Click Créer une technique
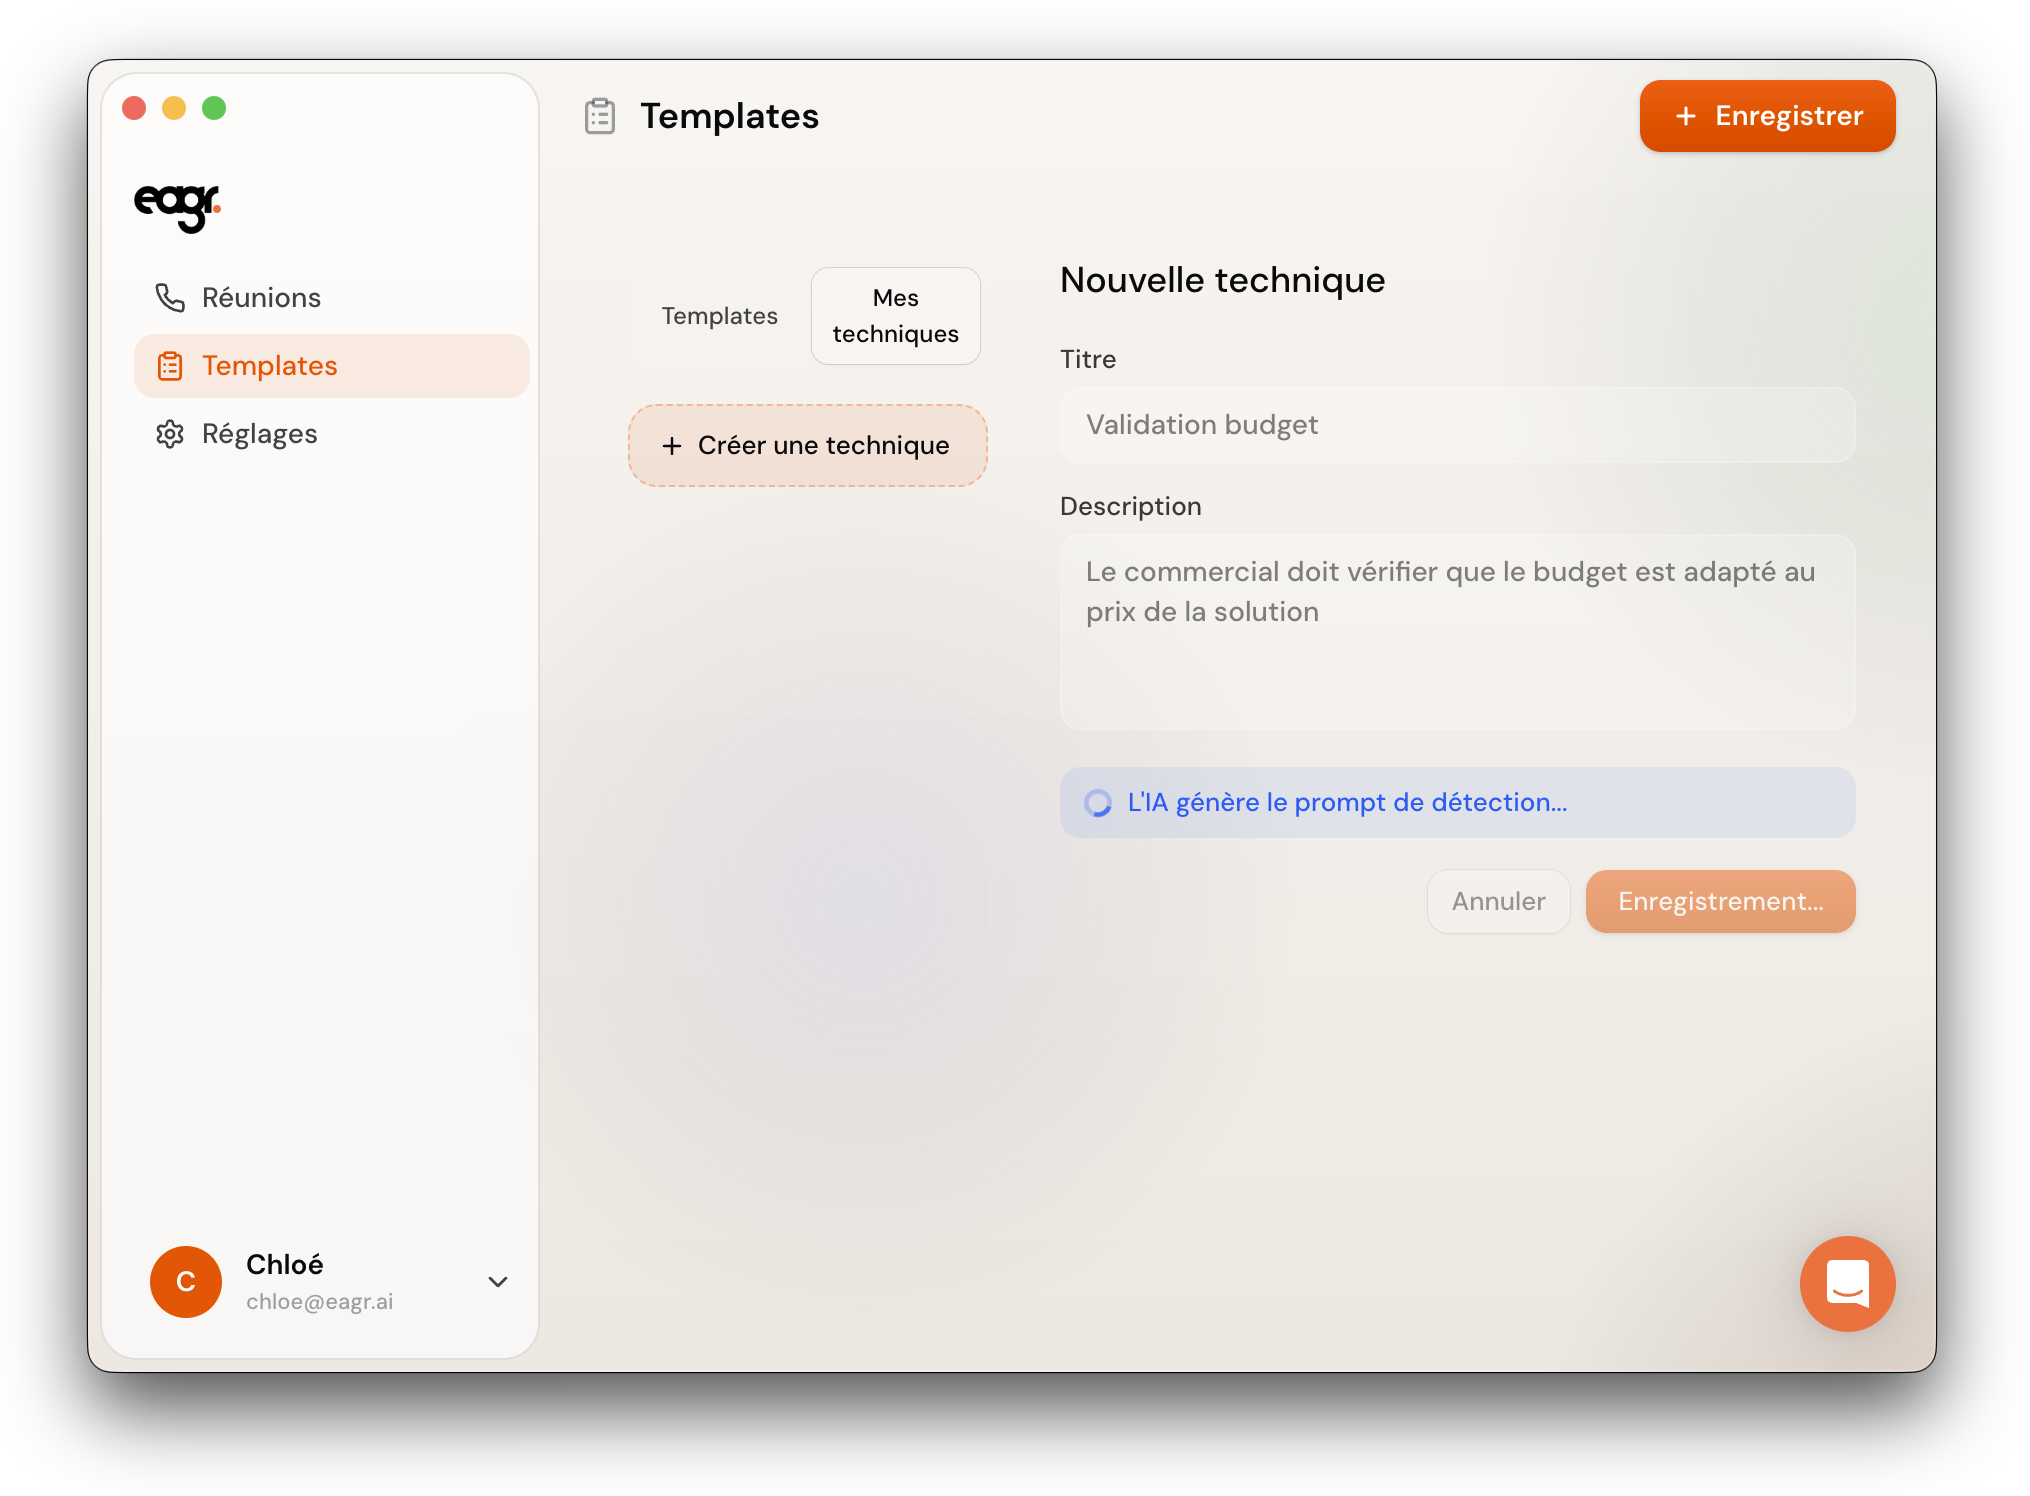Image resolution: width=2030 pixels, height=1496 pixels. [807, 446]
